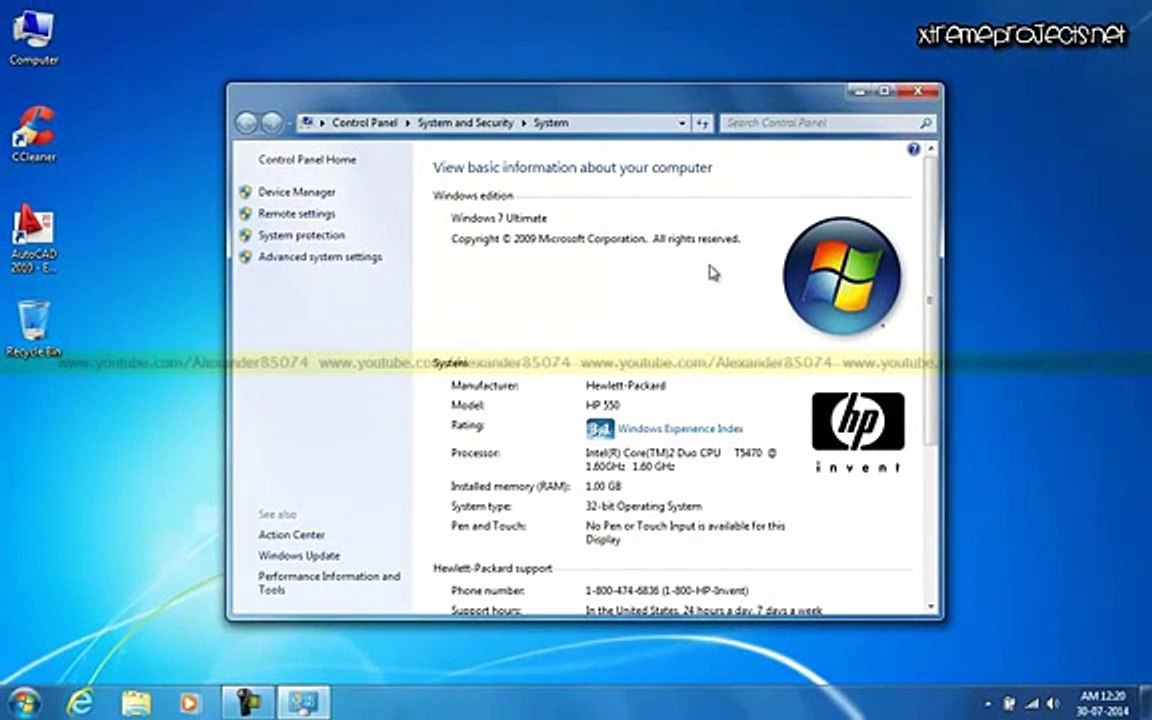Open Control Panel Home
This screenshot has width=1152, height=720.
307,159
